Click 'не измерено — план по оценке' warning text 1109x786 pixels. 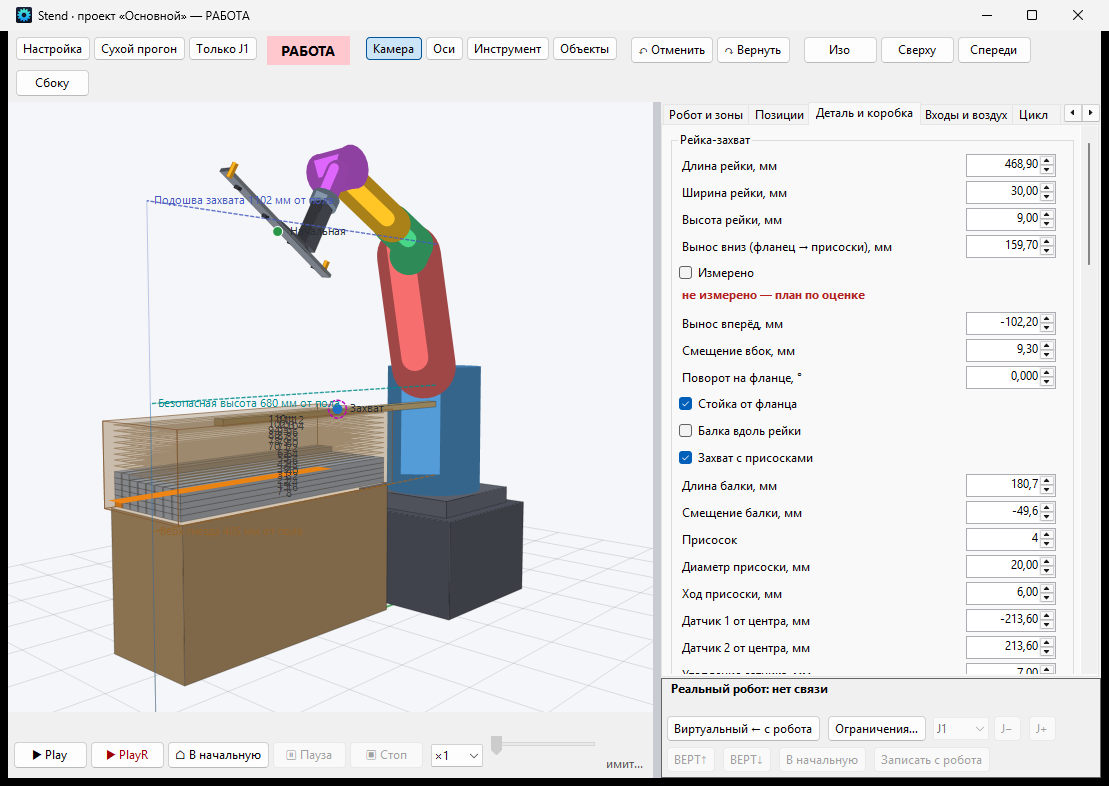click(773, 295)
